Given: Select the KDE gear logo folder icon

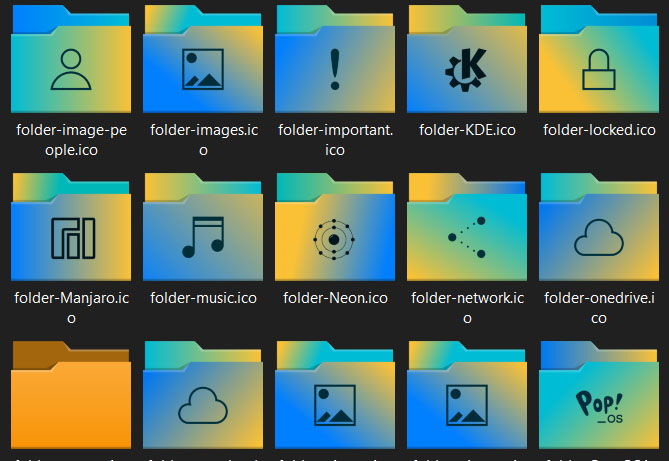Looking at the screenshot, I should click(466, 62).
